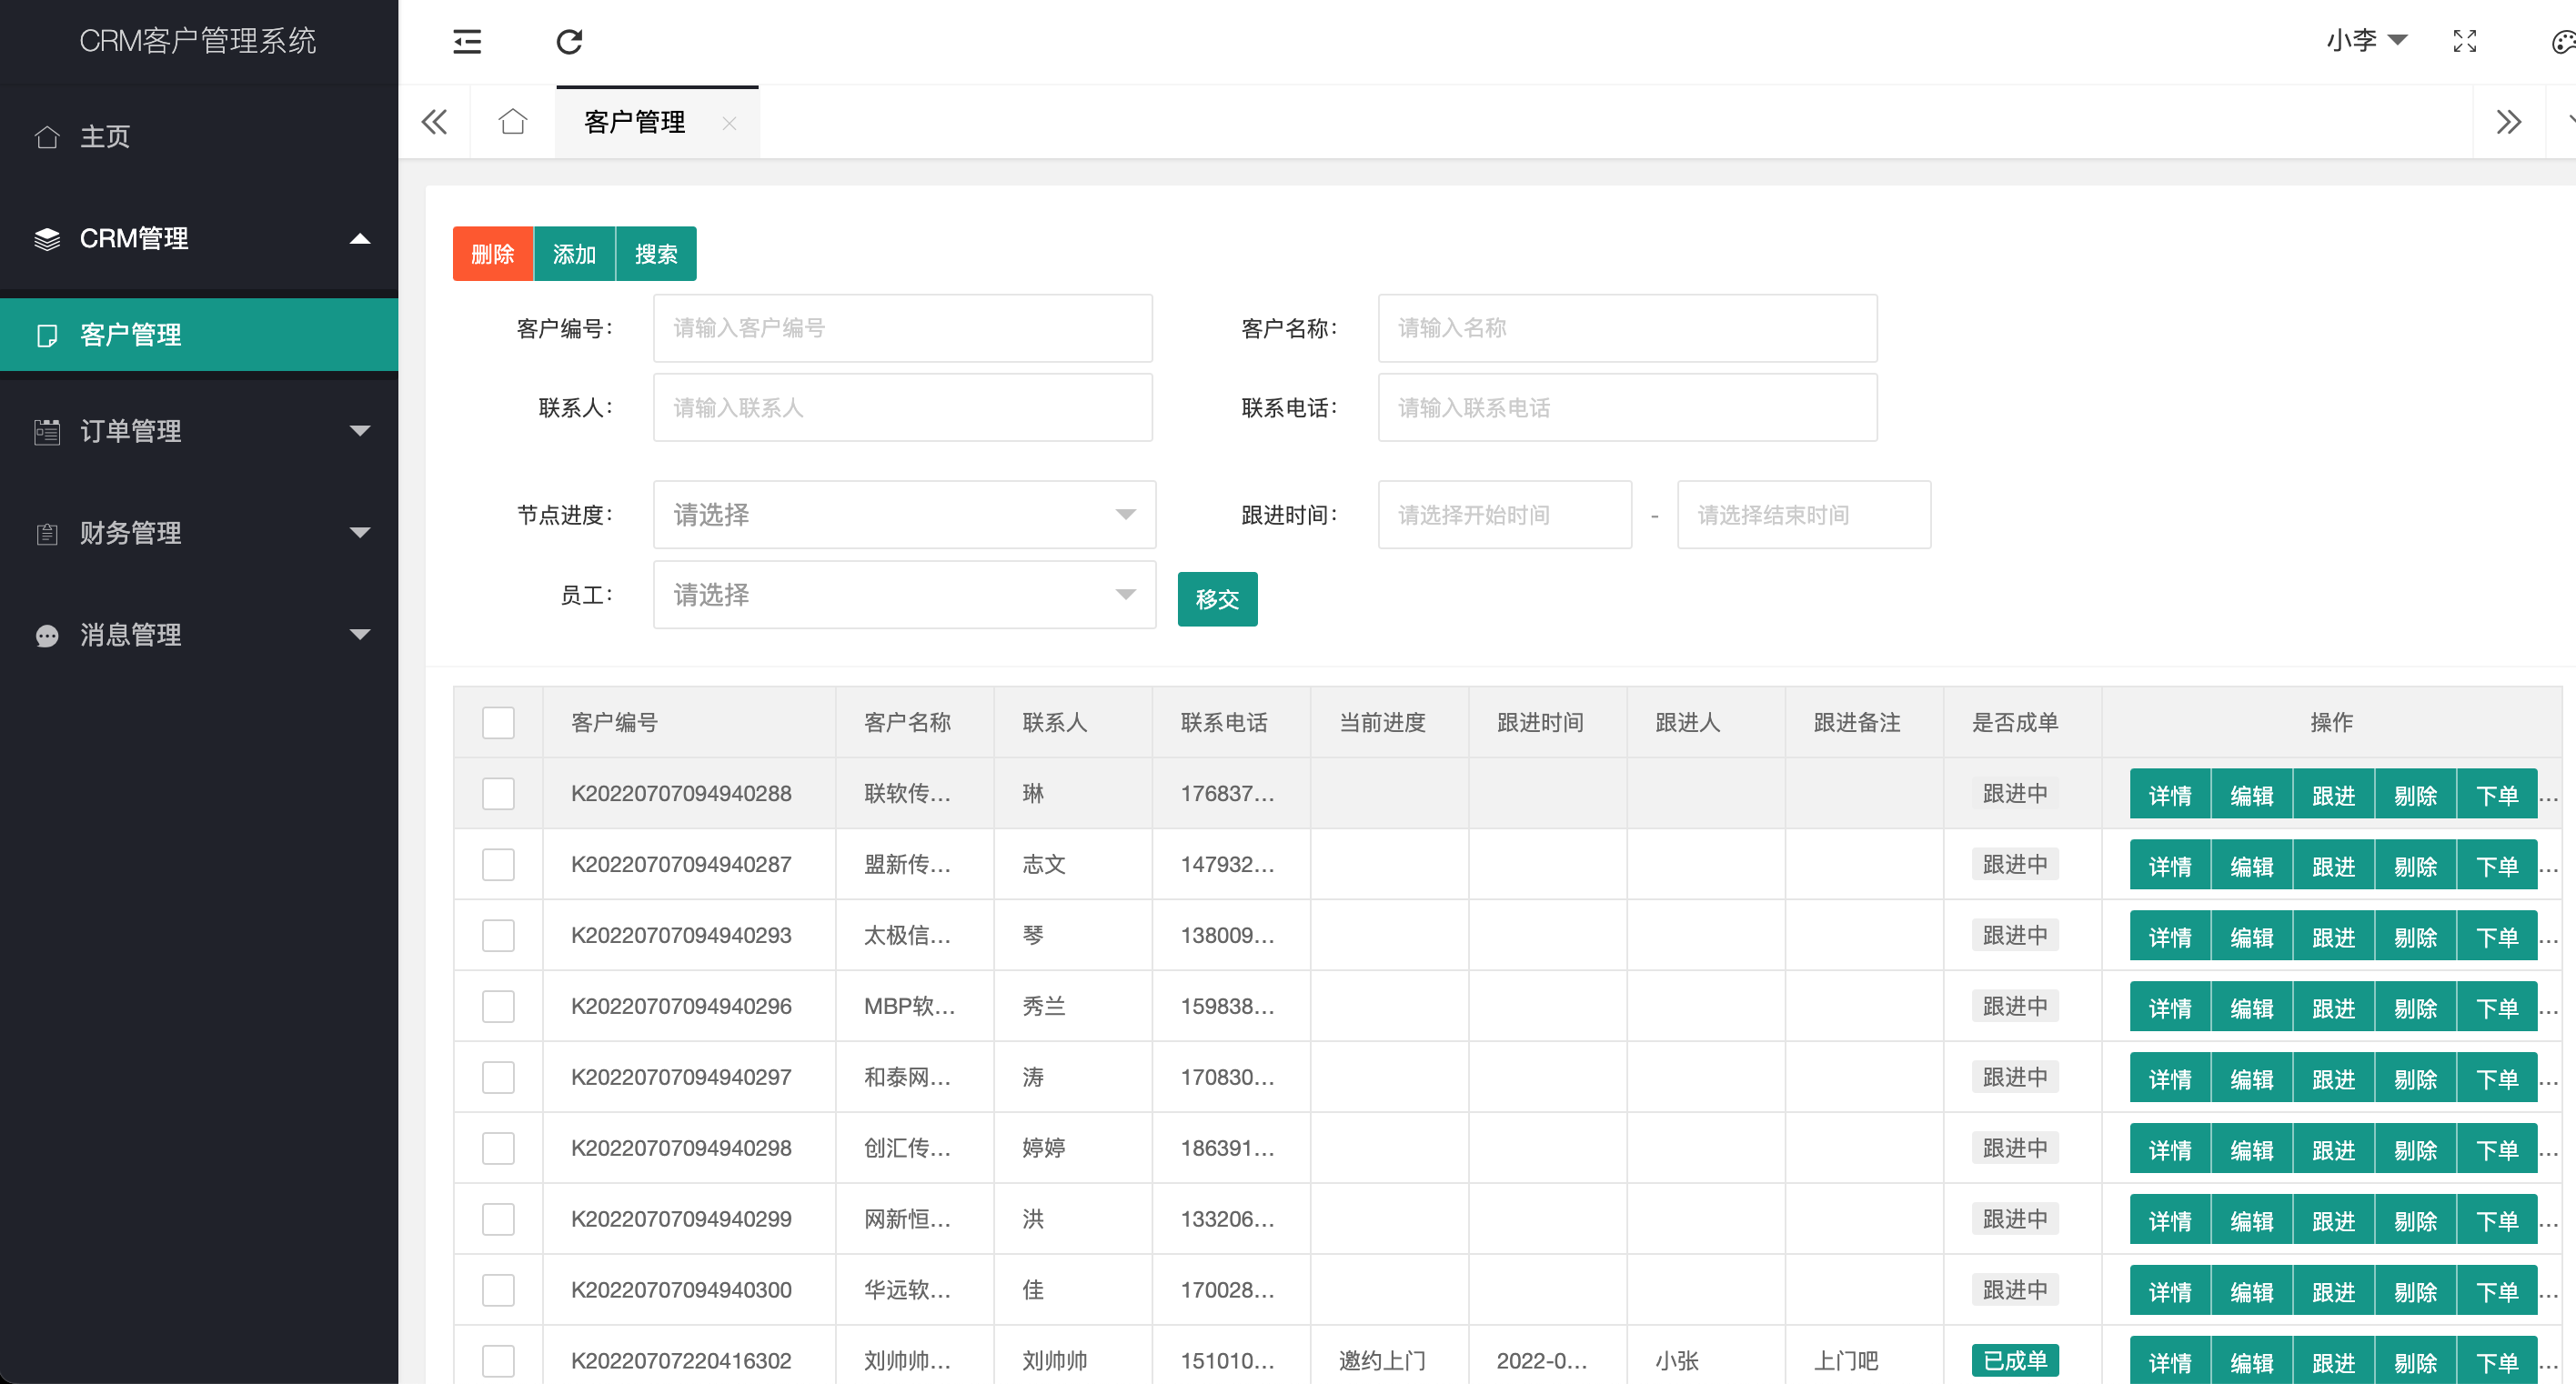This screenshot has height=1384, width=2576.
Task: Click the refresh icon in the top bar
Action: [x=569, y=42]
